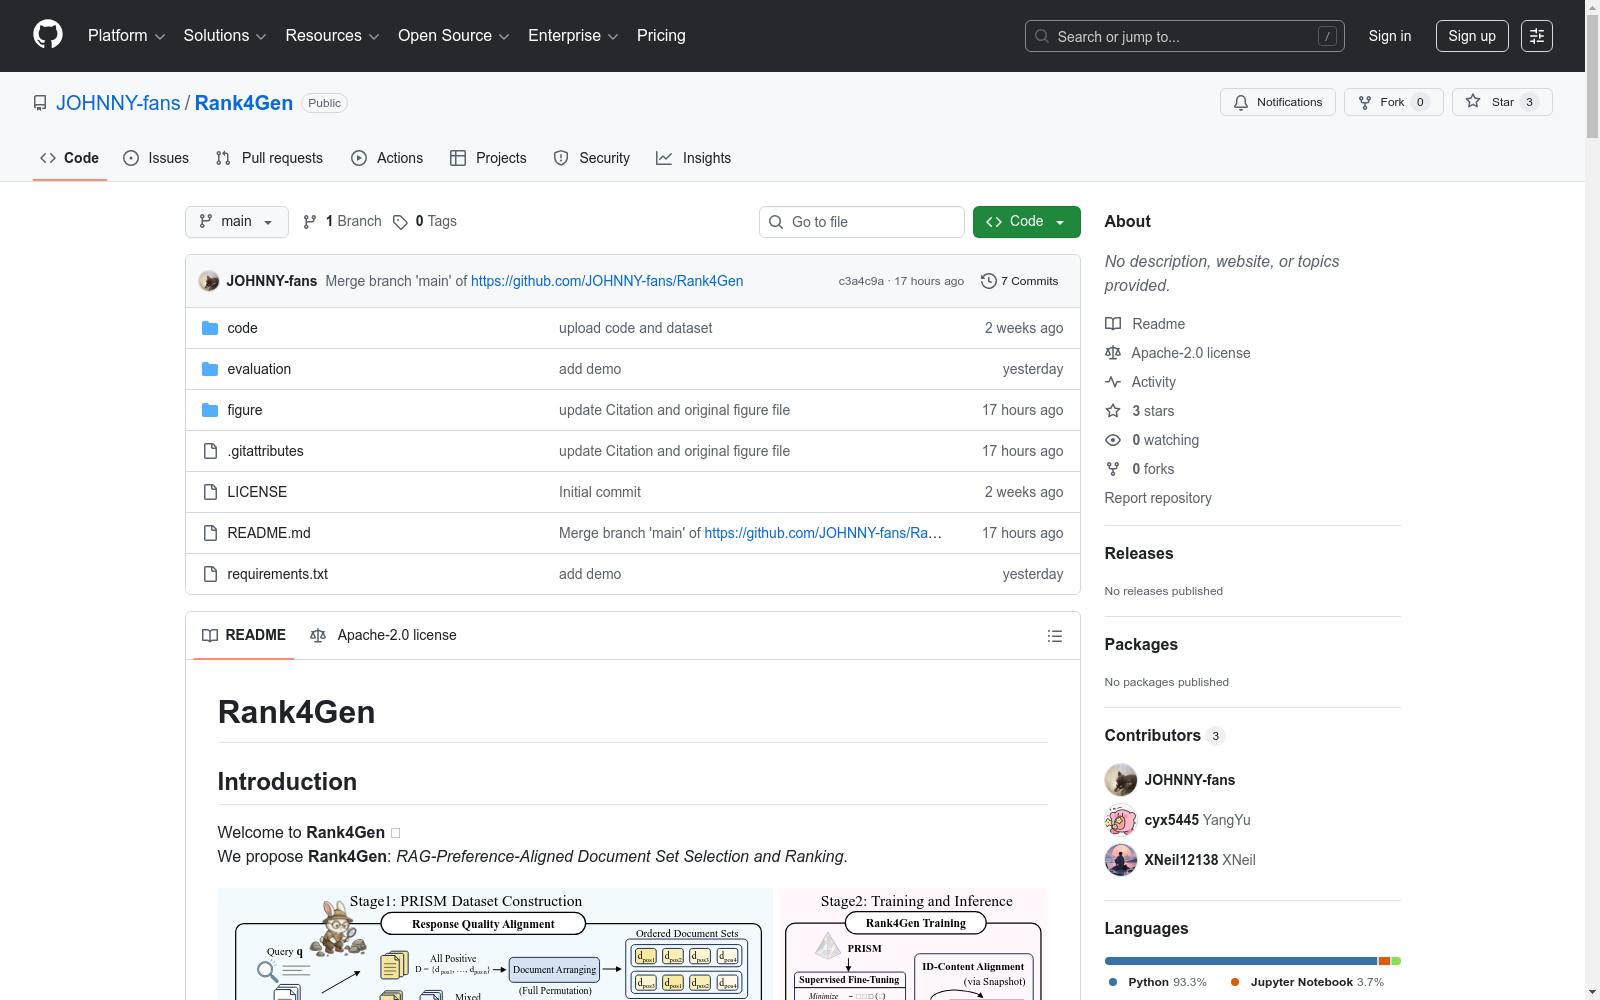Screen dimensions: 1600x1000
Task: Expand the Enterprise menu
Action: 573,36
